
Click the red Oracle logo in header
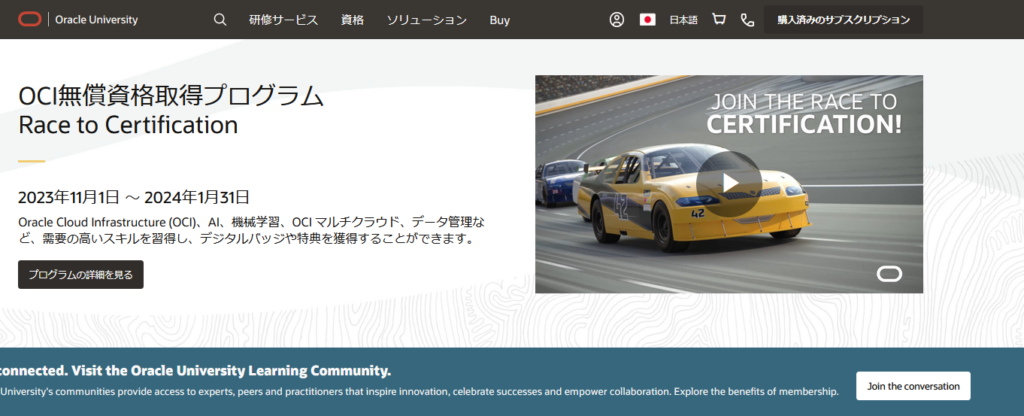[x=30, y=19]
